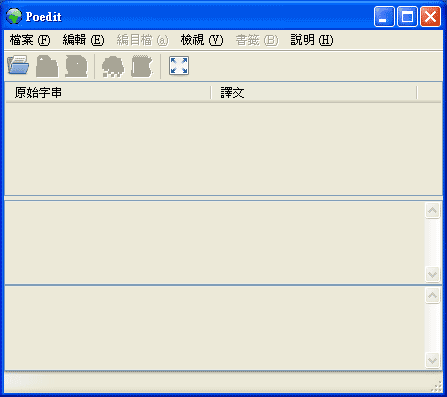
Task: Sort by the 原始字串 column header
Action: (108, 93)
